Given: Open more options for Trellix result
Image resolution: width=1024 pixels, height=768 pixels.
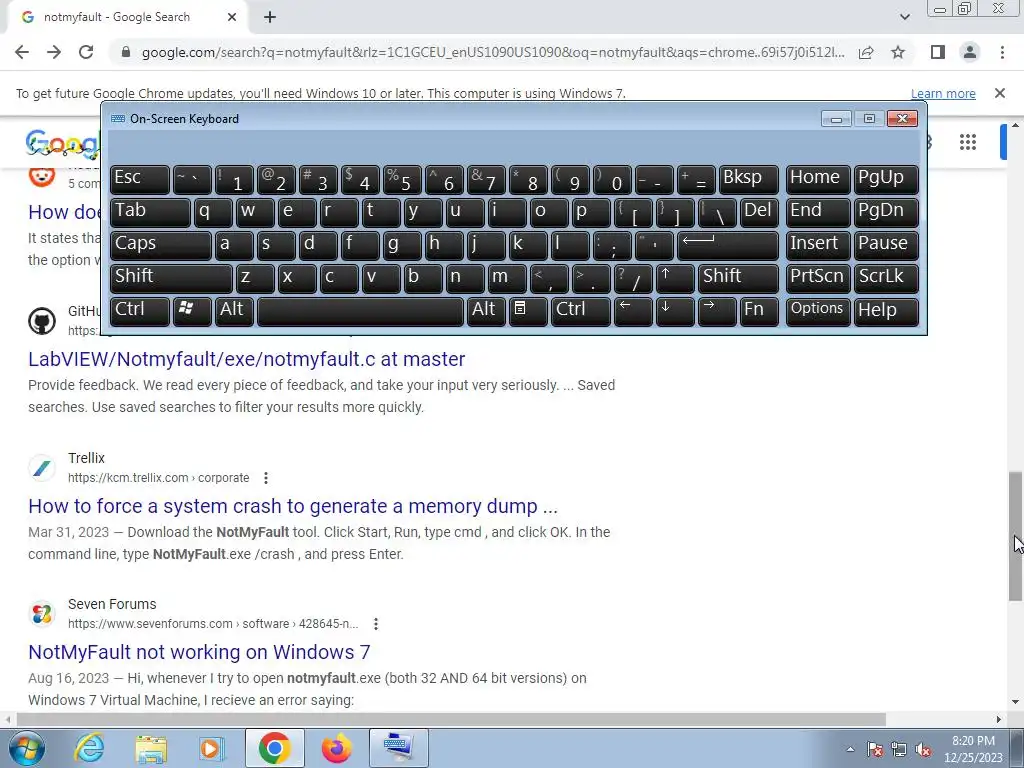Looking at the screenshot, I should click(266, 478).
